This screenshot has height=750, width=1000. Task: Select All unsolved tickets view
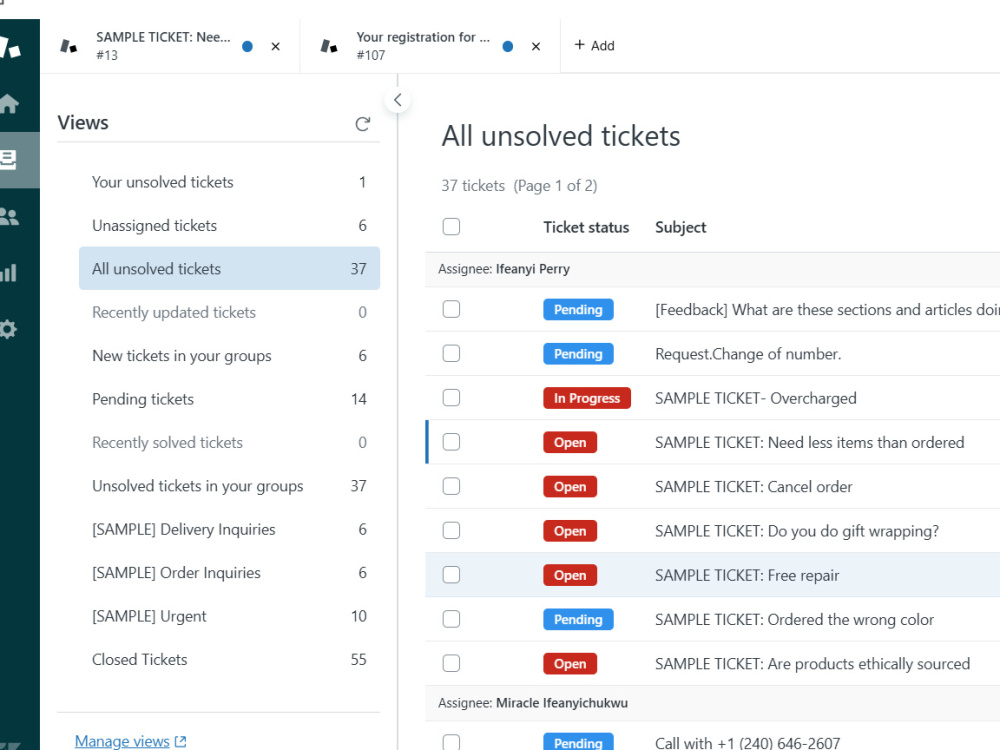point(230,268)
